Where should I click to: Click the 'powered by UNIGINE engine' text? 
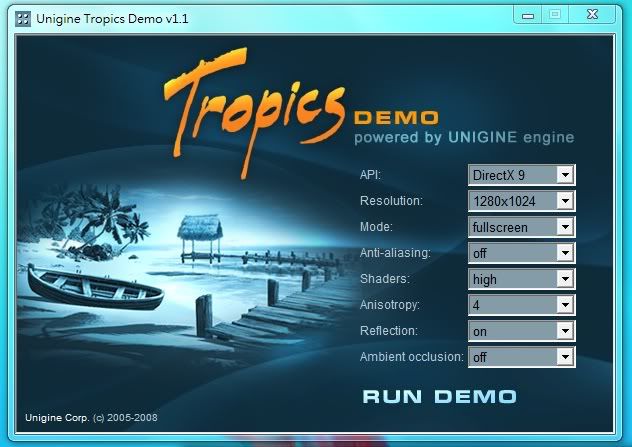pyautogui.click(x=461, y=137)
